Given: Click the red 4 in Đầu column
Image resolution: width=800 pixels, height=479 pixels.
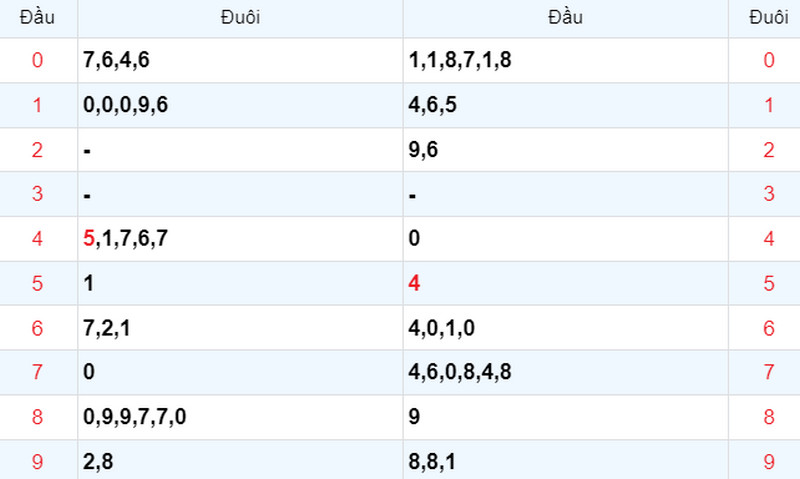Looking at the screenshot, I should click(x=414, y=283).
